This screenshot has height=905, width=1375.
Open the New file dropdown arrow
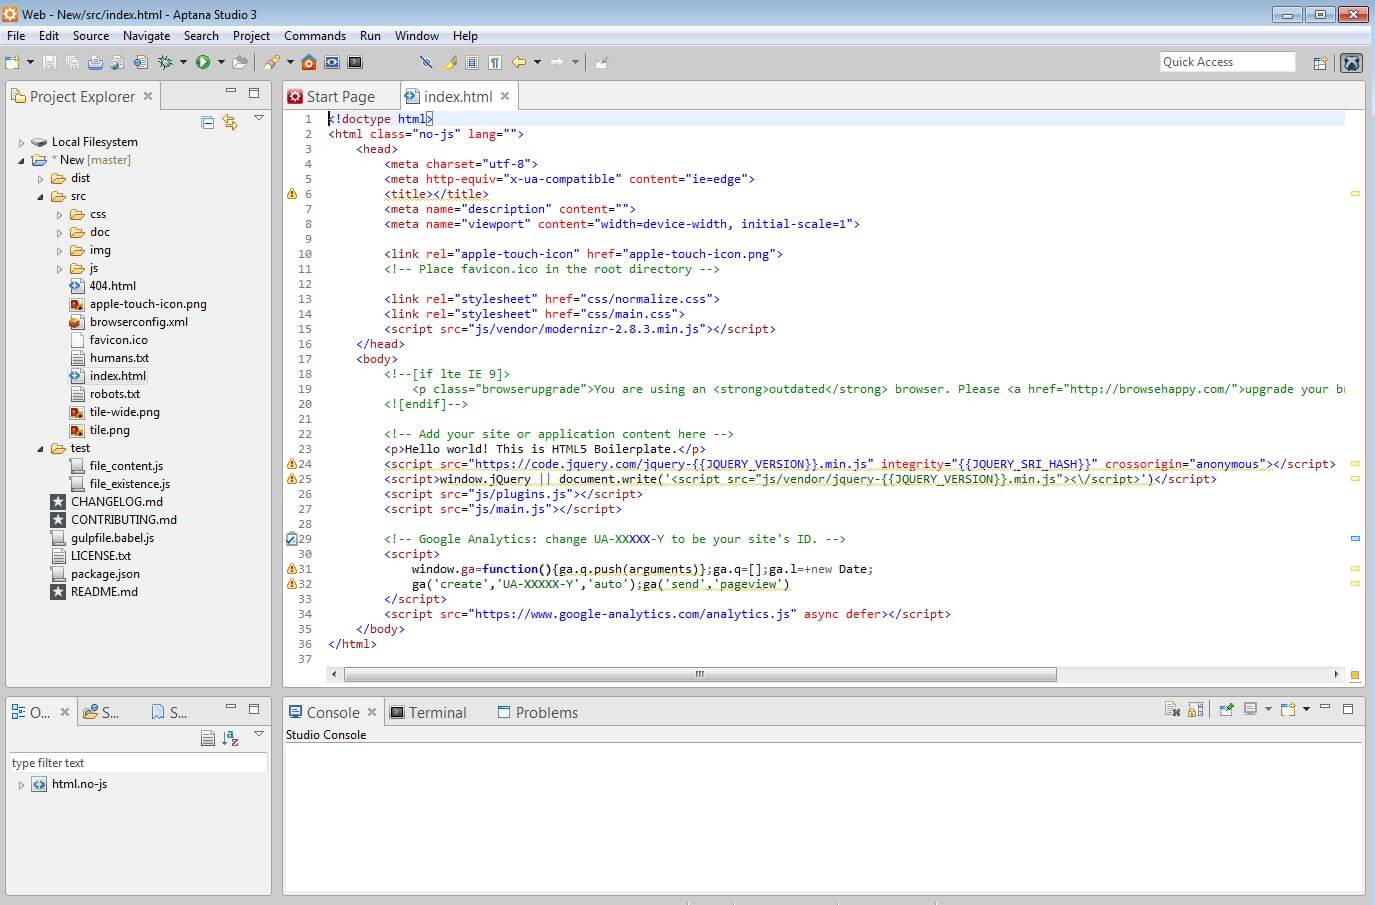(x=30, y=62)
